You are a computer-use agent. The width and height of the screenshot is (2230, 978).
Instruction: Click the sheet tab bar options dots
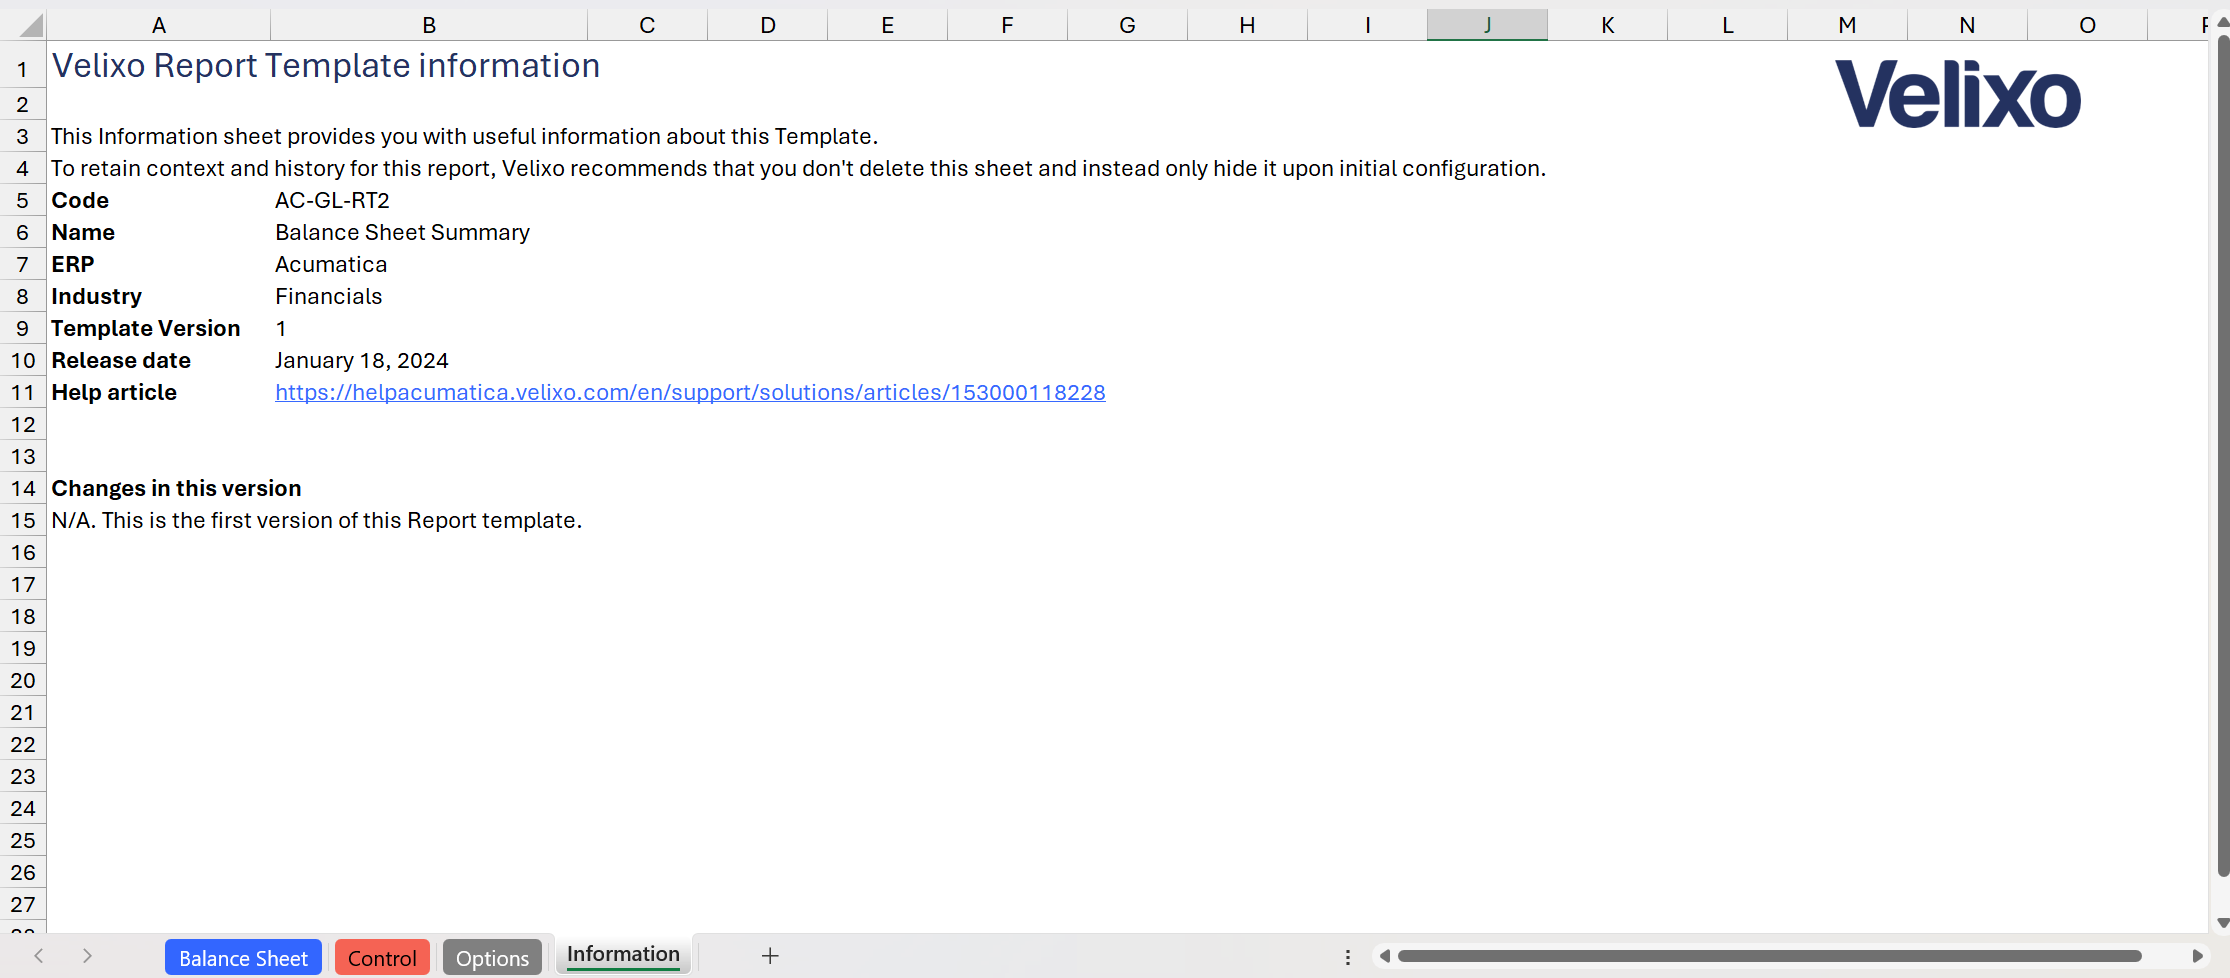[x=1348, y=957]
